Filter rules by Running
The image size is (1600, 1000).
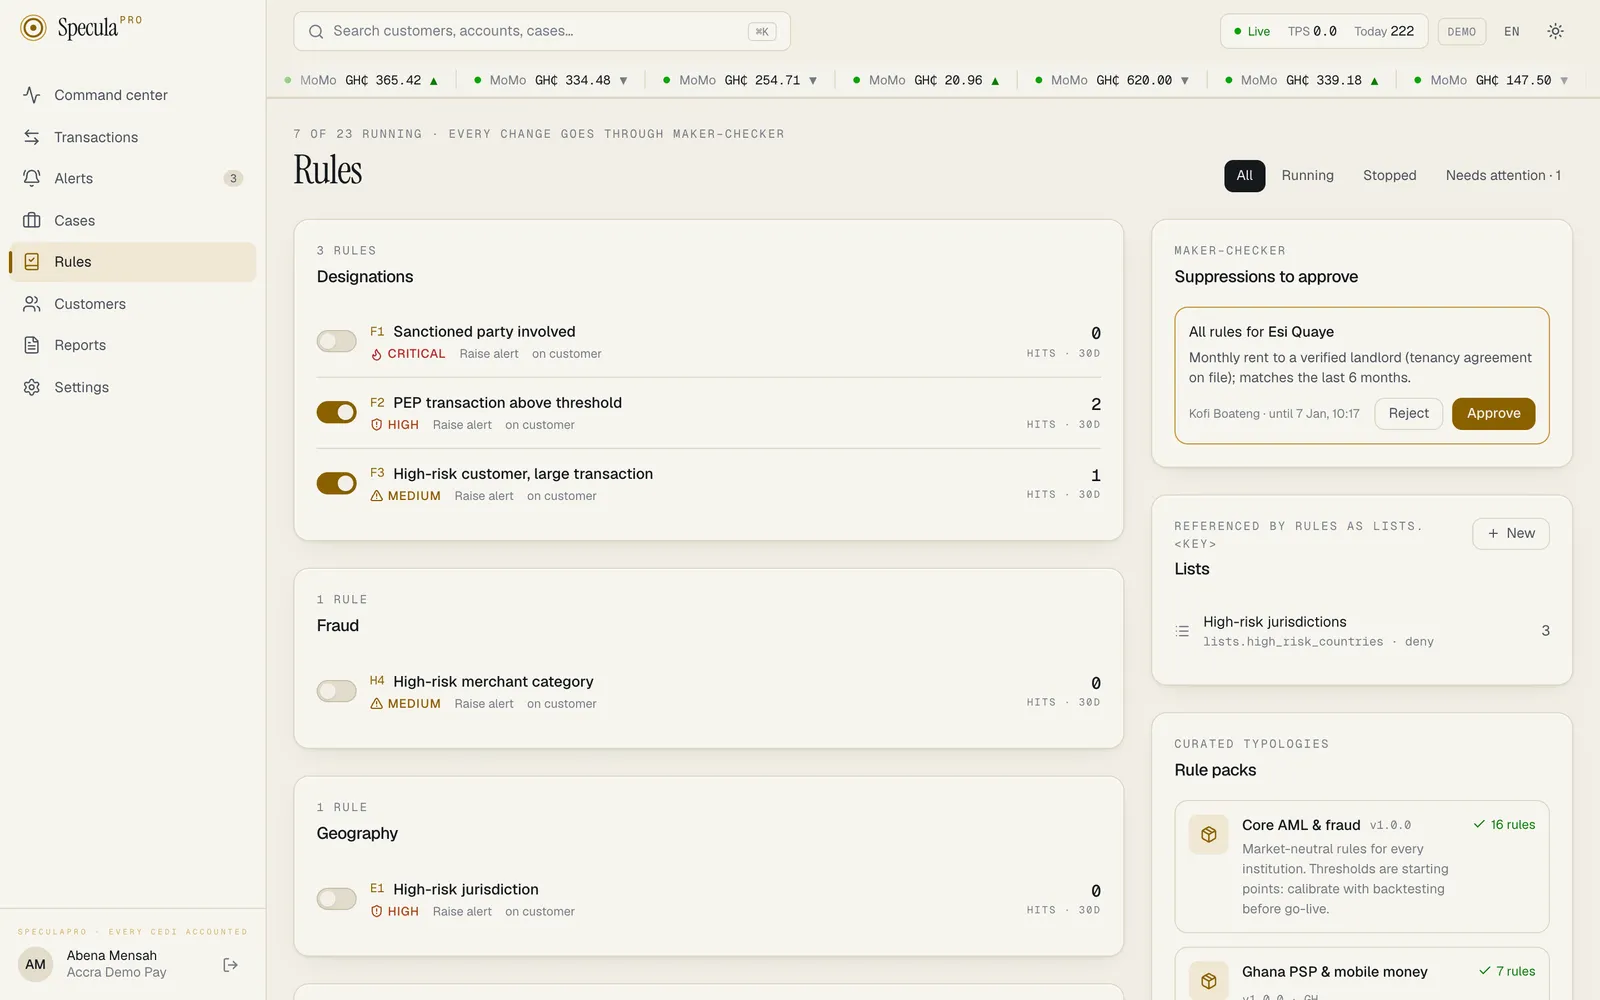(1307, 176)
